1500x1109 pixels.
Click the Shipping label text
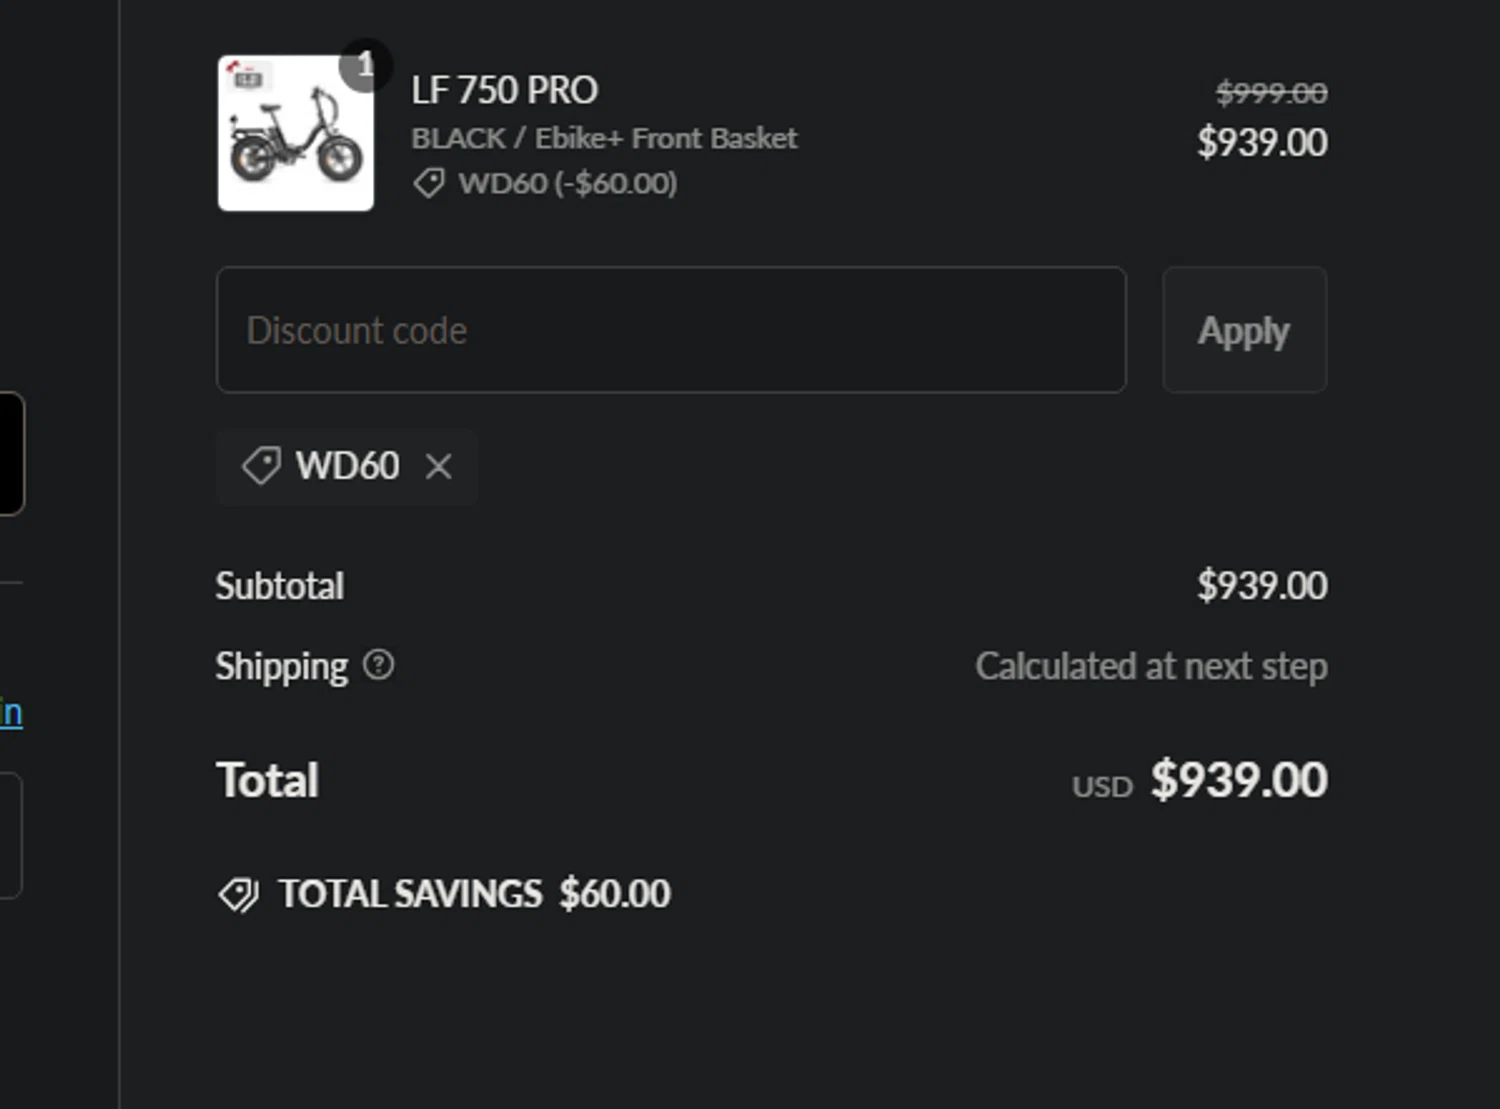tap(282, 667)
